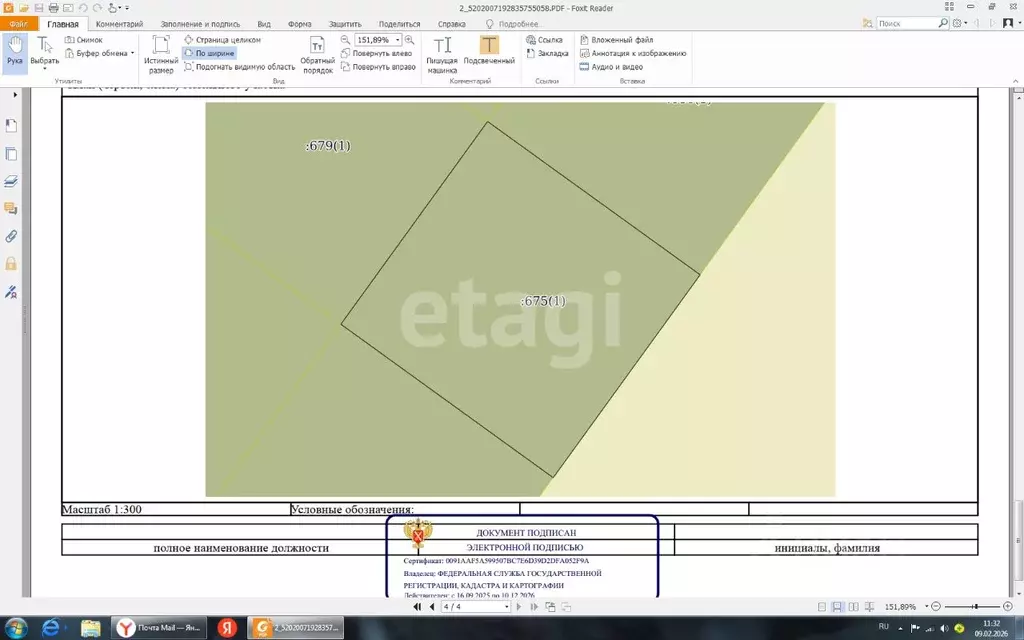Expand the Буфер обмена dropdown
Image resolution: width=1024 pixels, height=640 pixels.
(133, 53)
